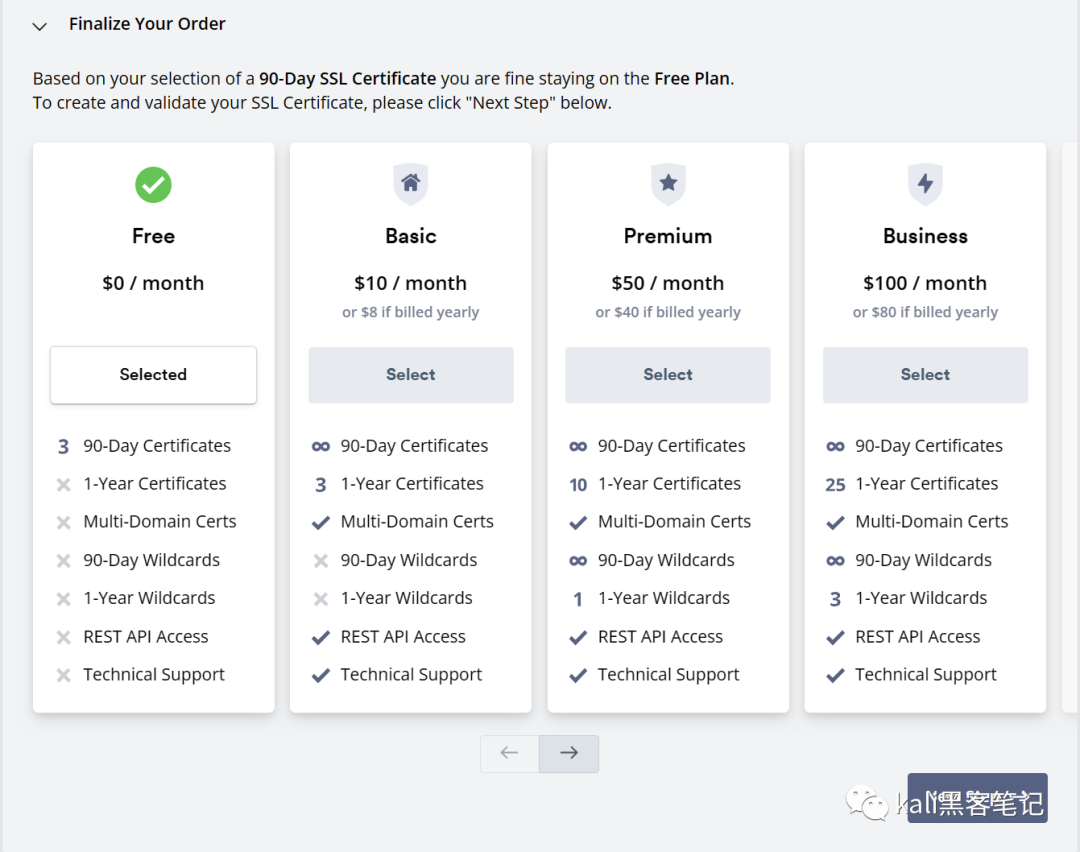Image resolution: width=1080 pixels, height=852 pixels.
Task: Go to next plans with right arrow
Action: coord(569,753)
